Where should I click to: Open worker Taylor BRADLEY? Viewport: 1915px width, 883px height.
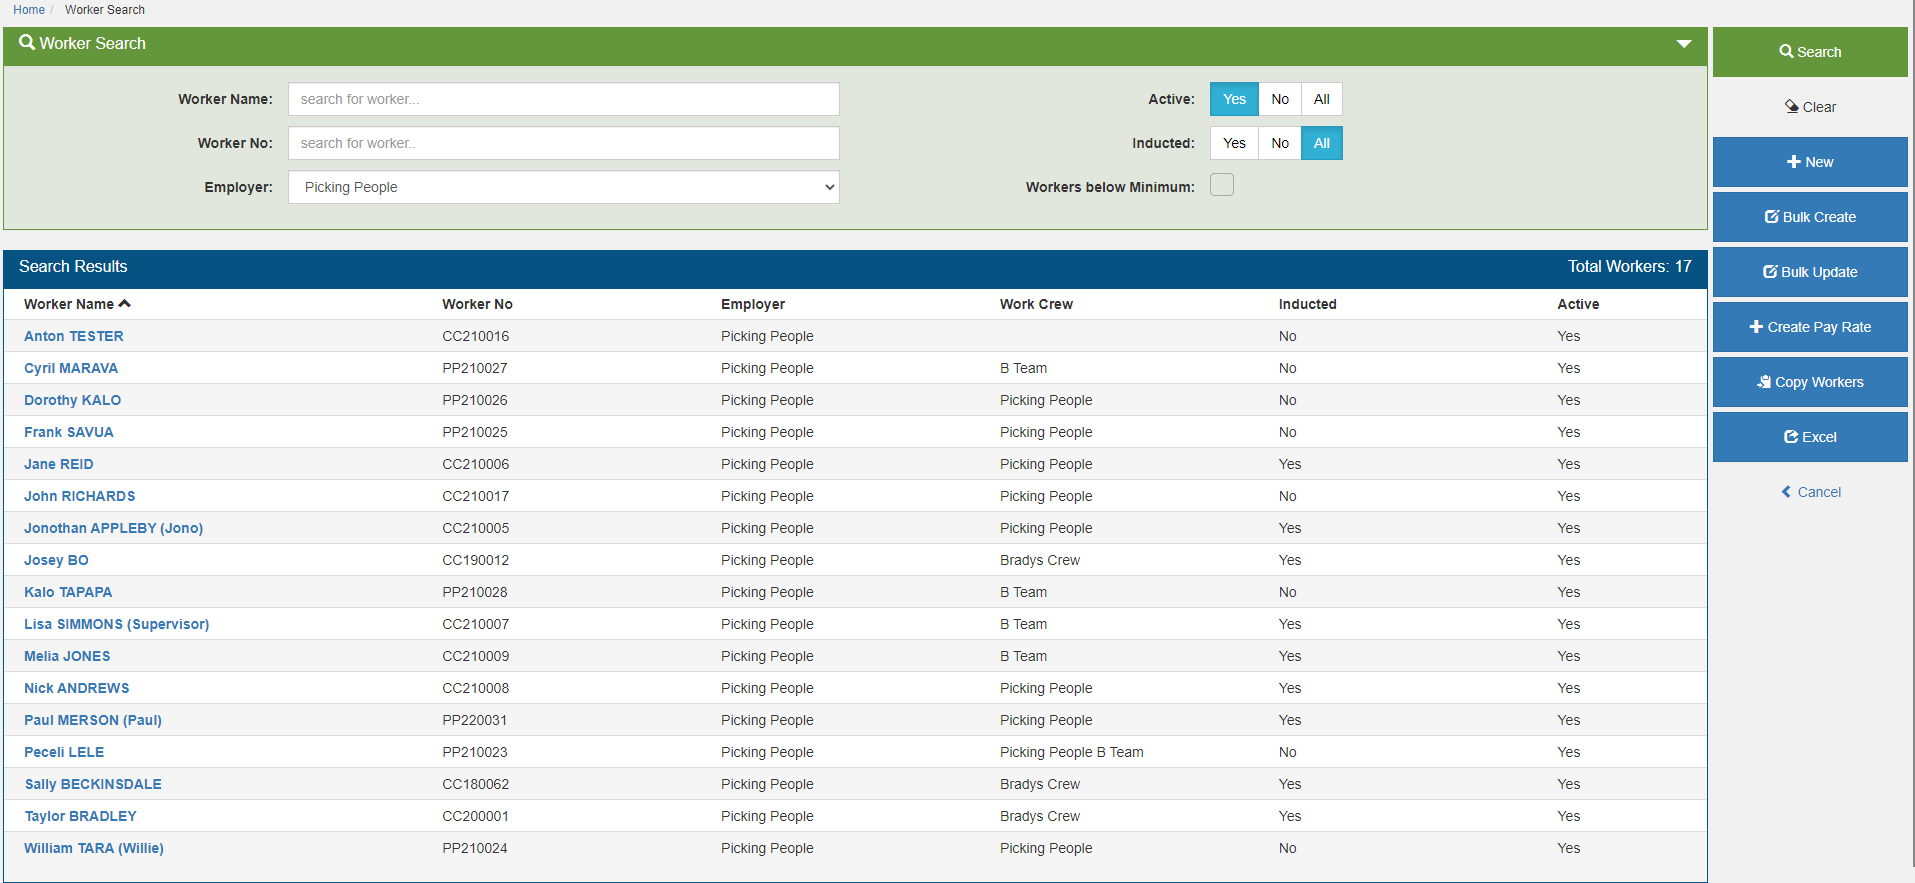(80, 816)
